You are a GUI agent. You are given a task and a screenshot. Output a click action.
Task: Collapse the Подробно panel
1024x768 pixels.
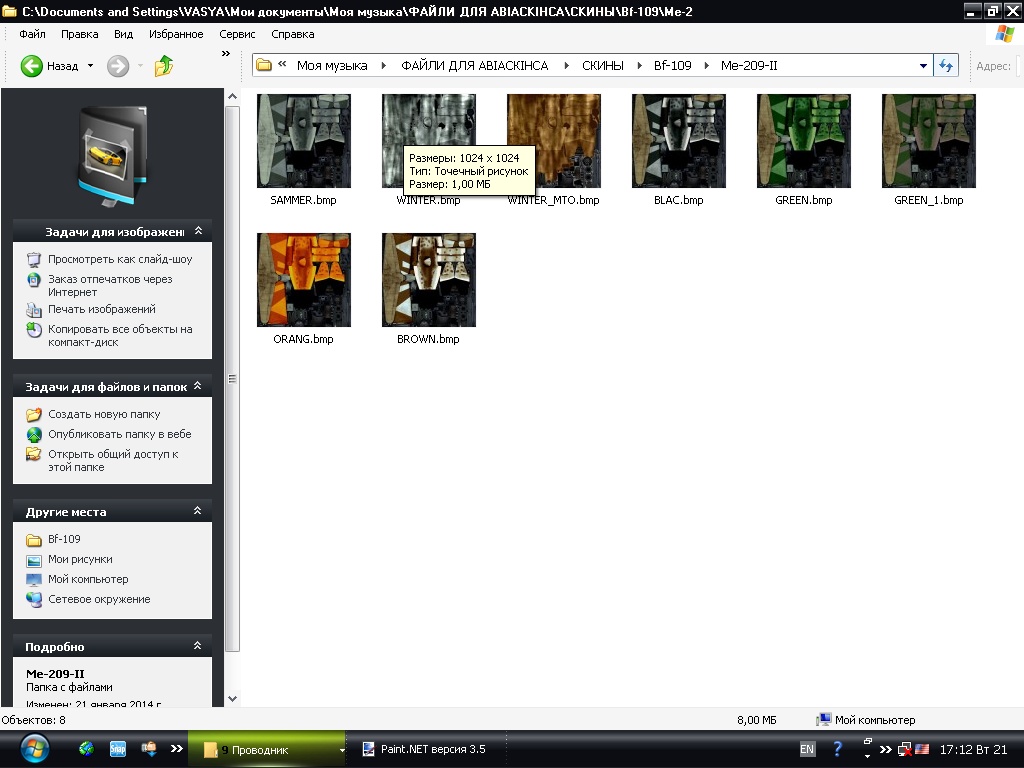coord(197,645)
